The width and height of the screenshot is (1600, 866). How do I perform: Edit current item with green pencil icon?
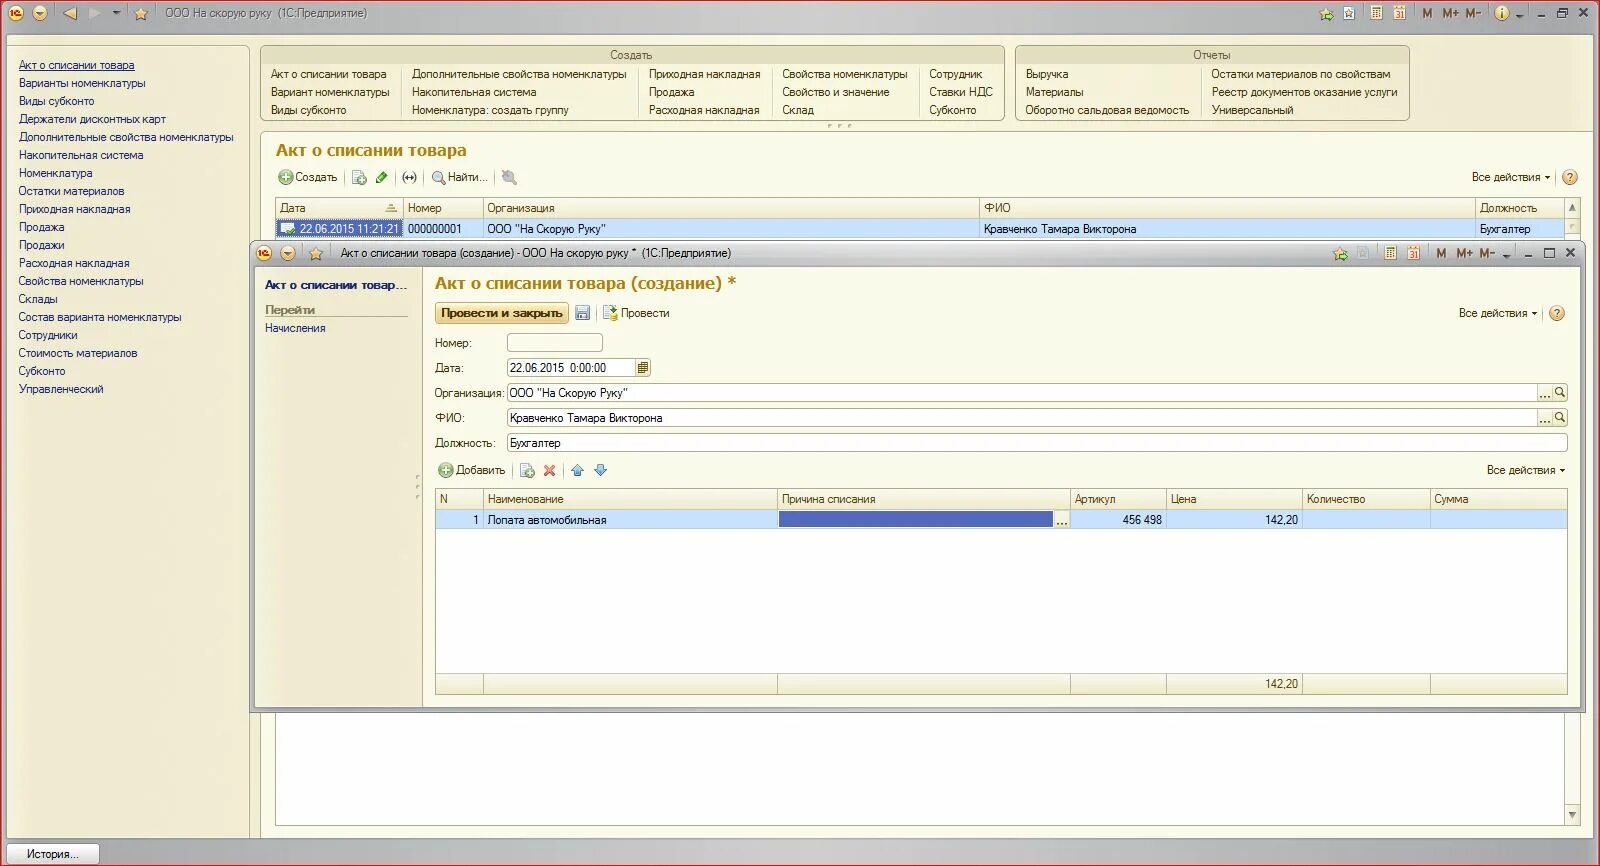(x=381, y=177)
